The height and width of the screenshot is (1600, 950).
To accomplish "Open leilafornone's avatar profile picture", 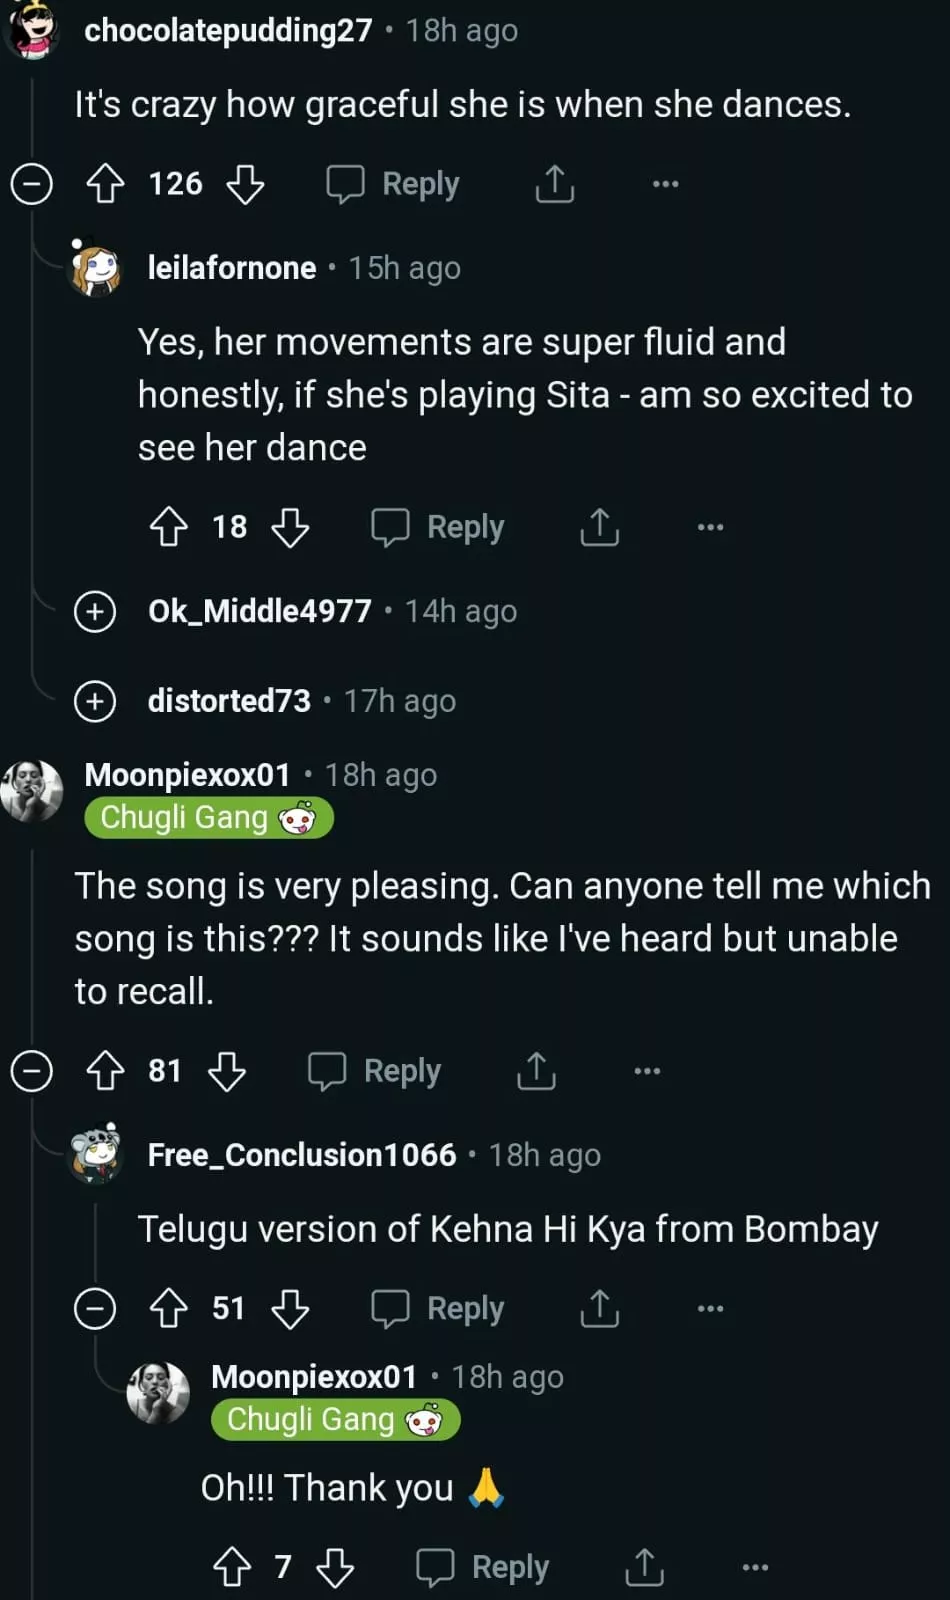I will click(x=96, y=268).
